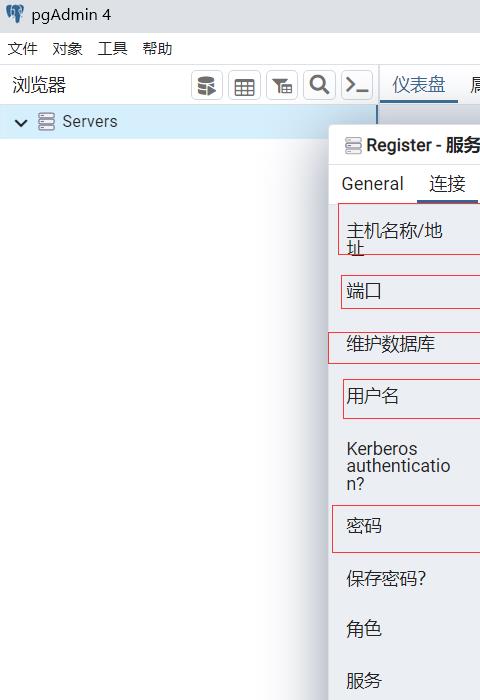Select the 连接 tab in the dialog
Screen dimensions: 480x700
pos(447,184)
